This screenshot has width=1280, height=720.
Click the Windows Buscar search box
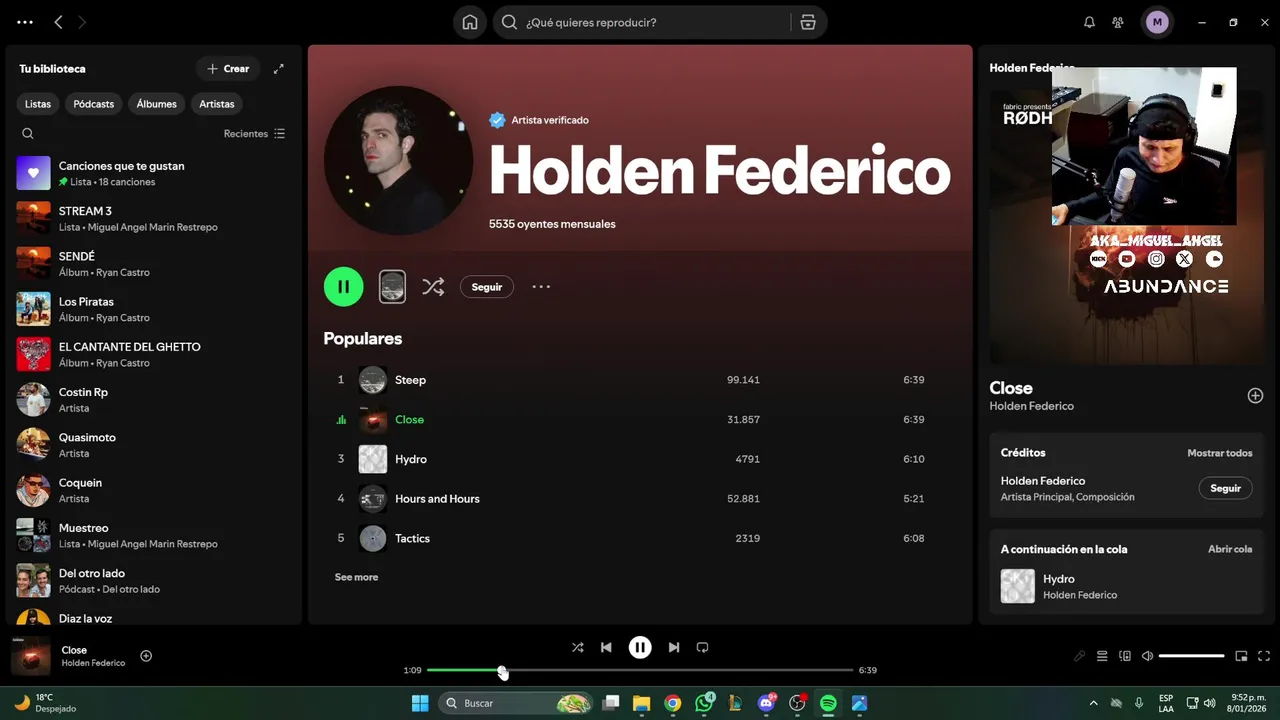click(x=516, y=703)
